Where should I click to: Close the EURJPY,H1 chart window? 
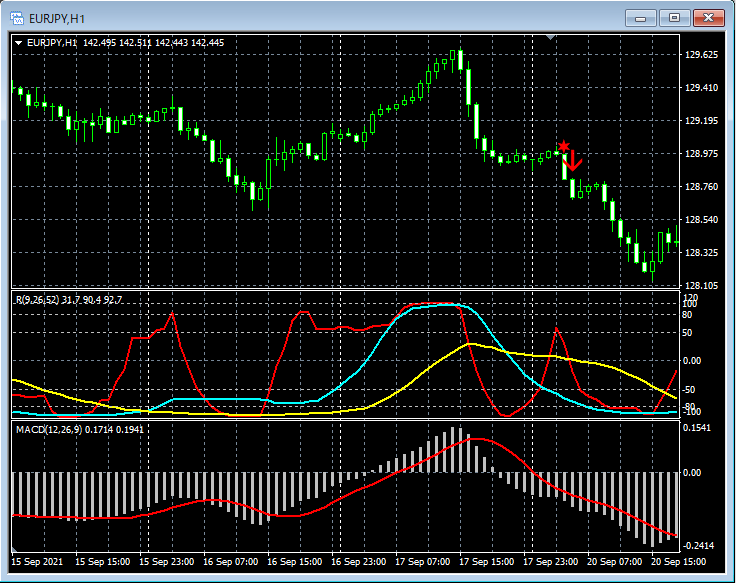[x=708, y=17]
